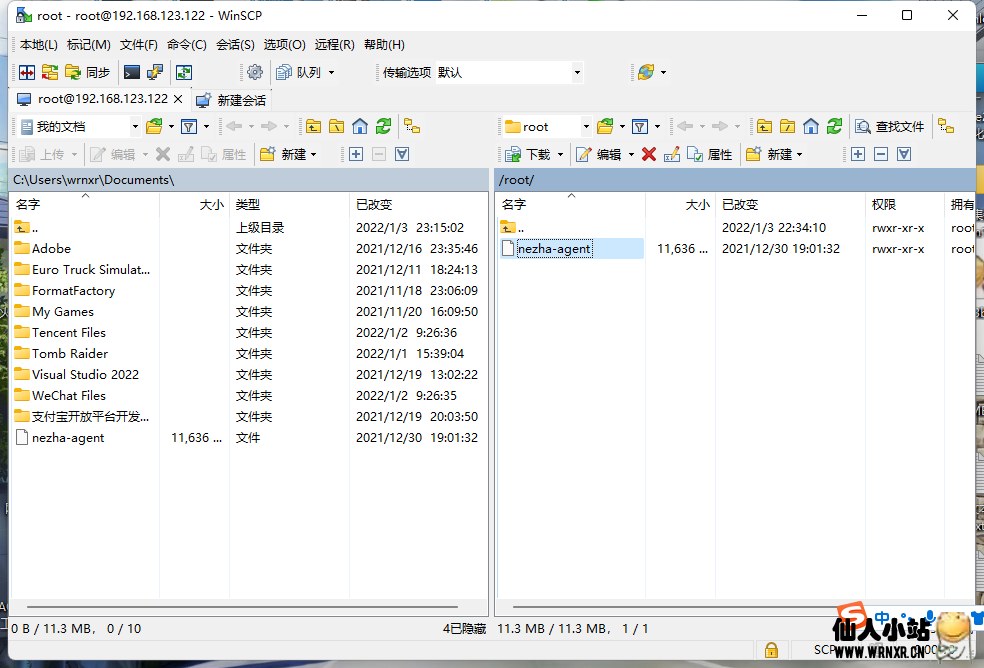
Task: Select the local nezha-agent file
Action: click(68, 438)
